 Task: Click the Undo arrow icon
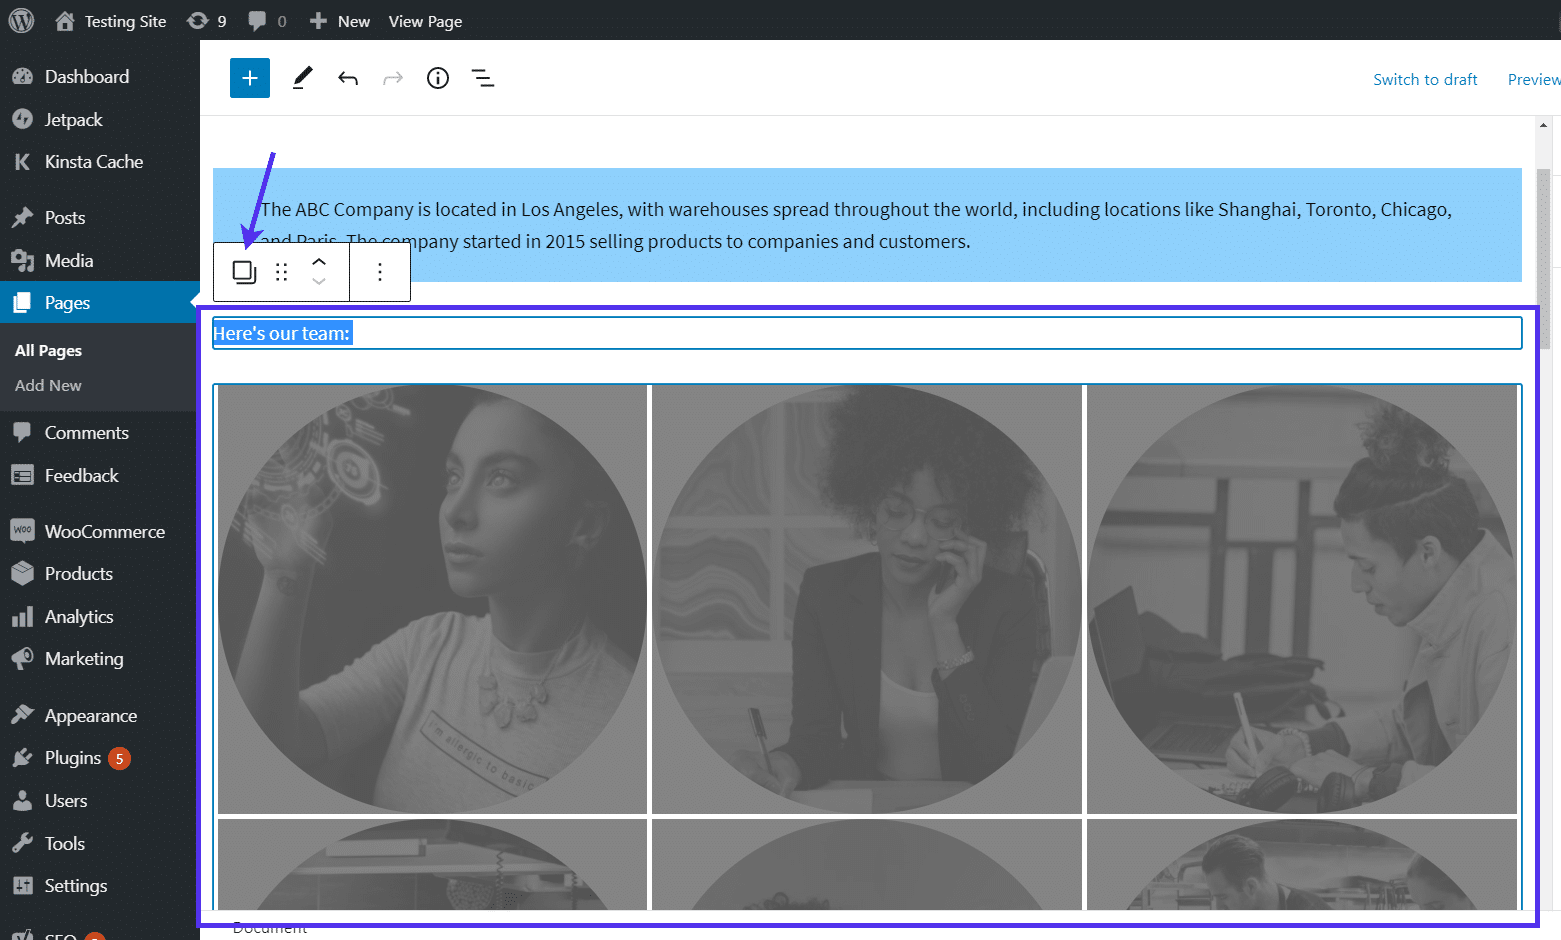pyautogui.click(x=348, y=78)
